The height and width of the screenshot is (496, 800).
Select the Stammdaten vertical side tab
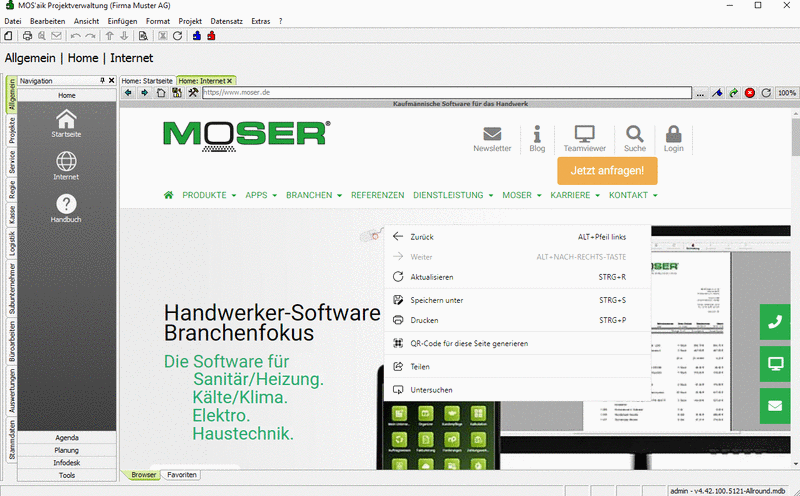(x=12, y=440)
